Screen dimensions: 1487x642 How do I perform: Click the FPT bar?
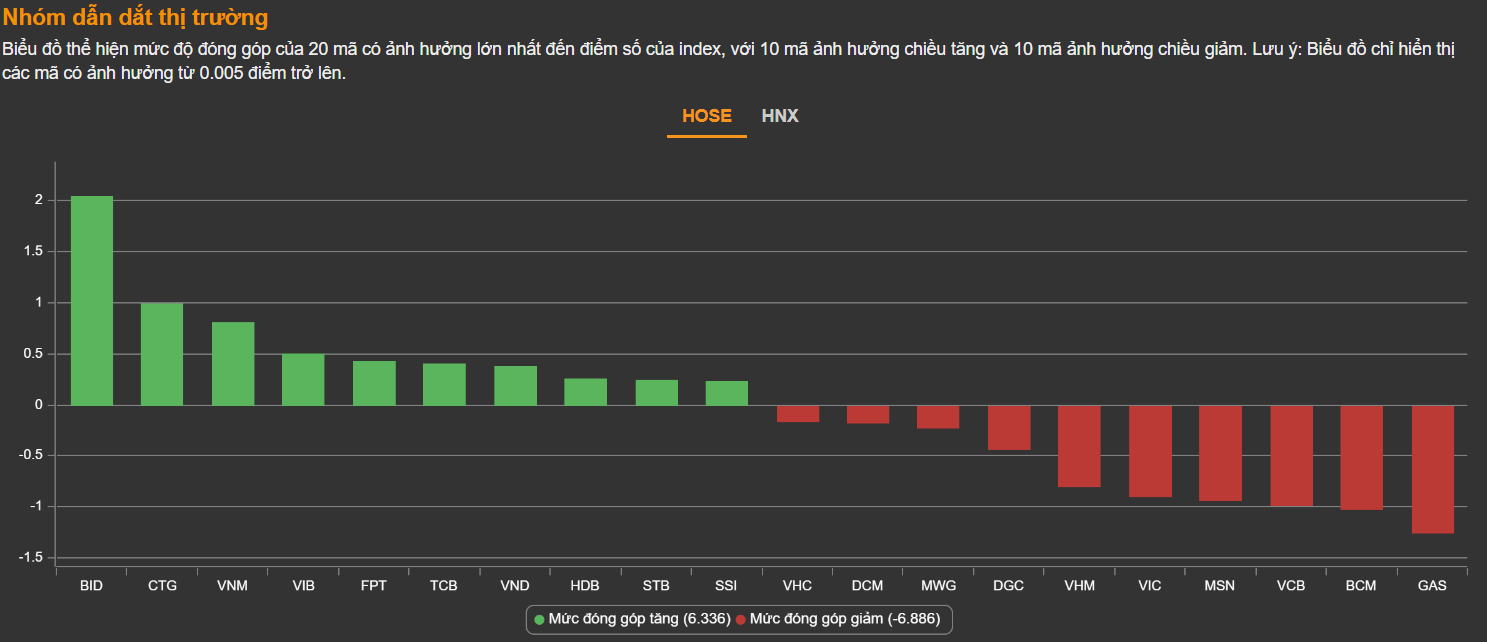pos(374,383)
